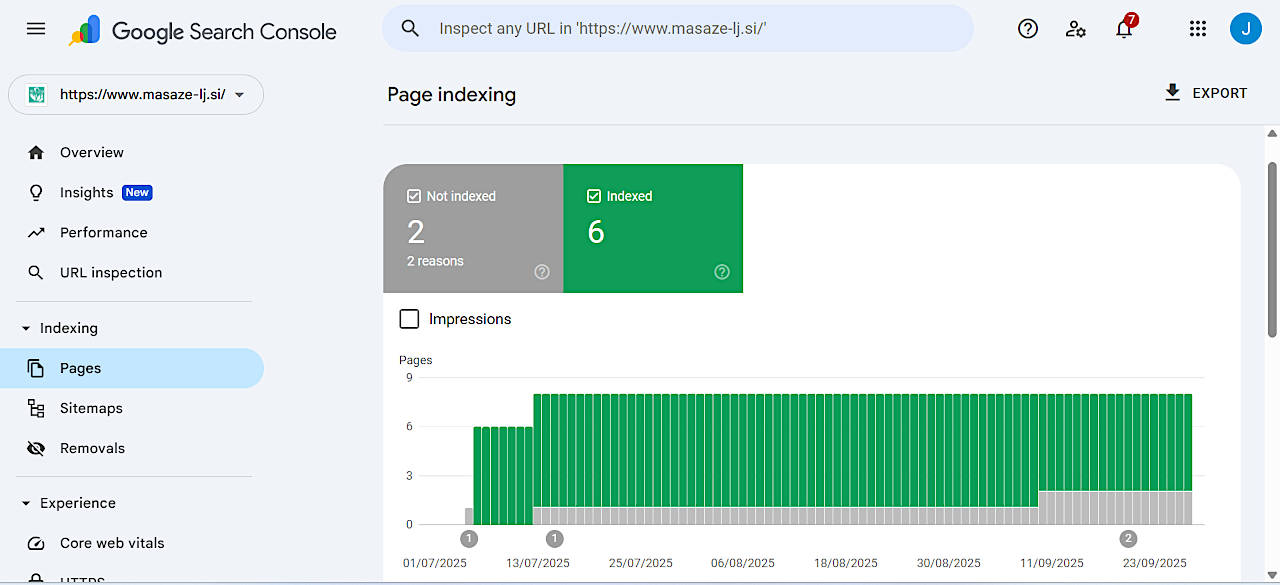
Task: Go to Performance in sidebar
Action: [x=103, y=232]
